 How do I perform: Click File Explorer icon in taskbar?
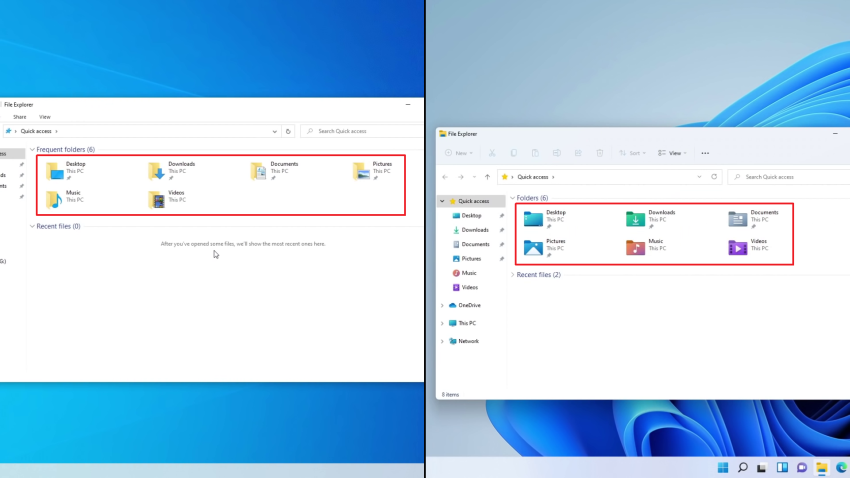(x=822, y=467)
